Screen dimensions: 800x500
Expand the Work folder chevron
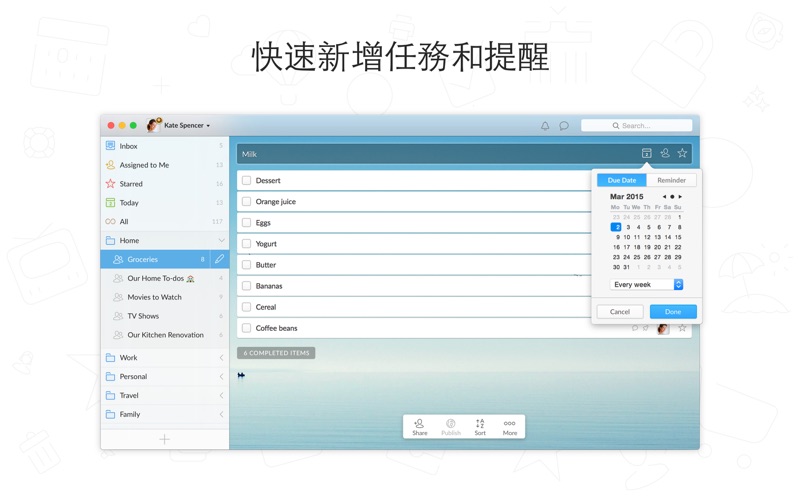coord(221,358)
